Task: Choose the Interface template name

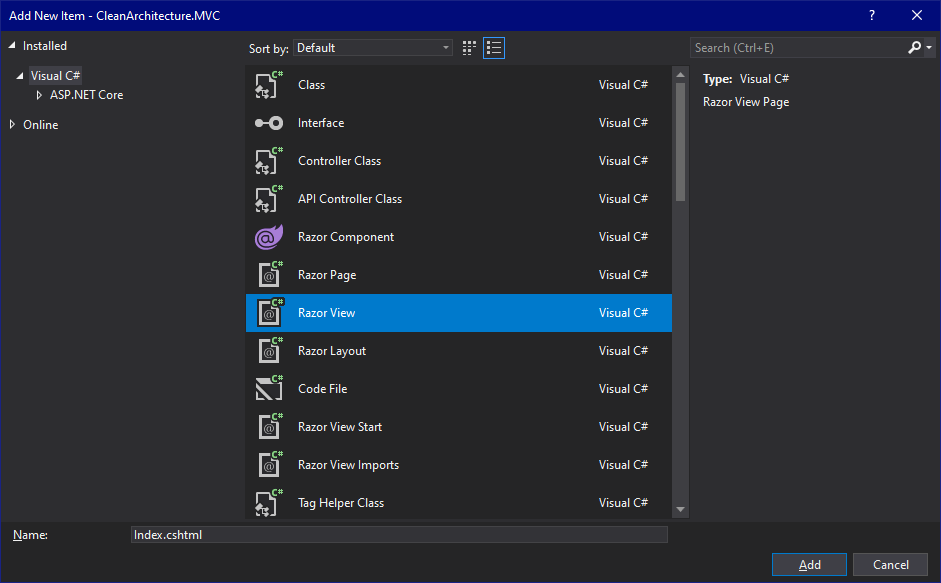Action: (x=321, y=123)
